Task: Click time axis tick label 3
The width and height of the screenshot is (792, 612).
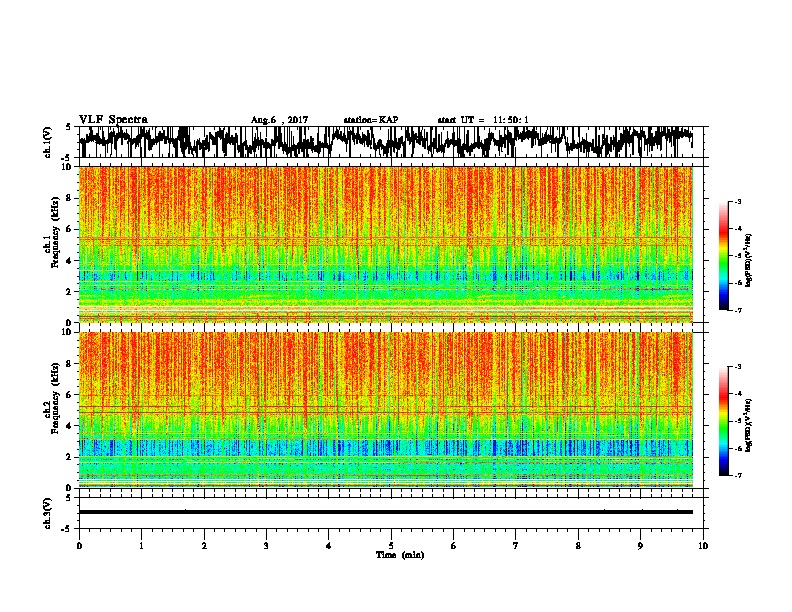Action: coord(266,546)
